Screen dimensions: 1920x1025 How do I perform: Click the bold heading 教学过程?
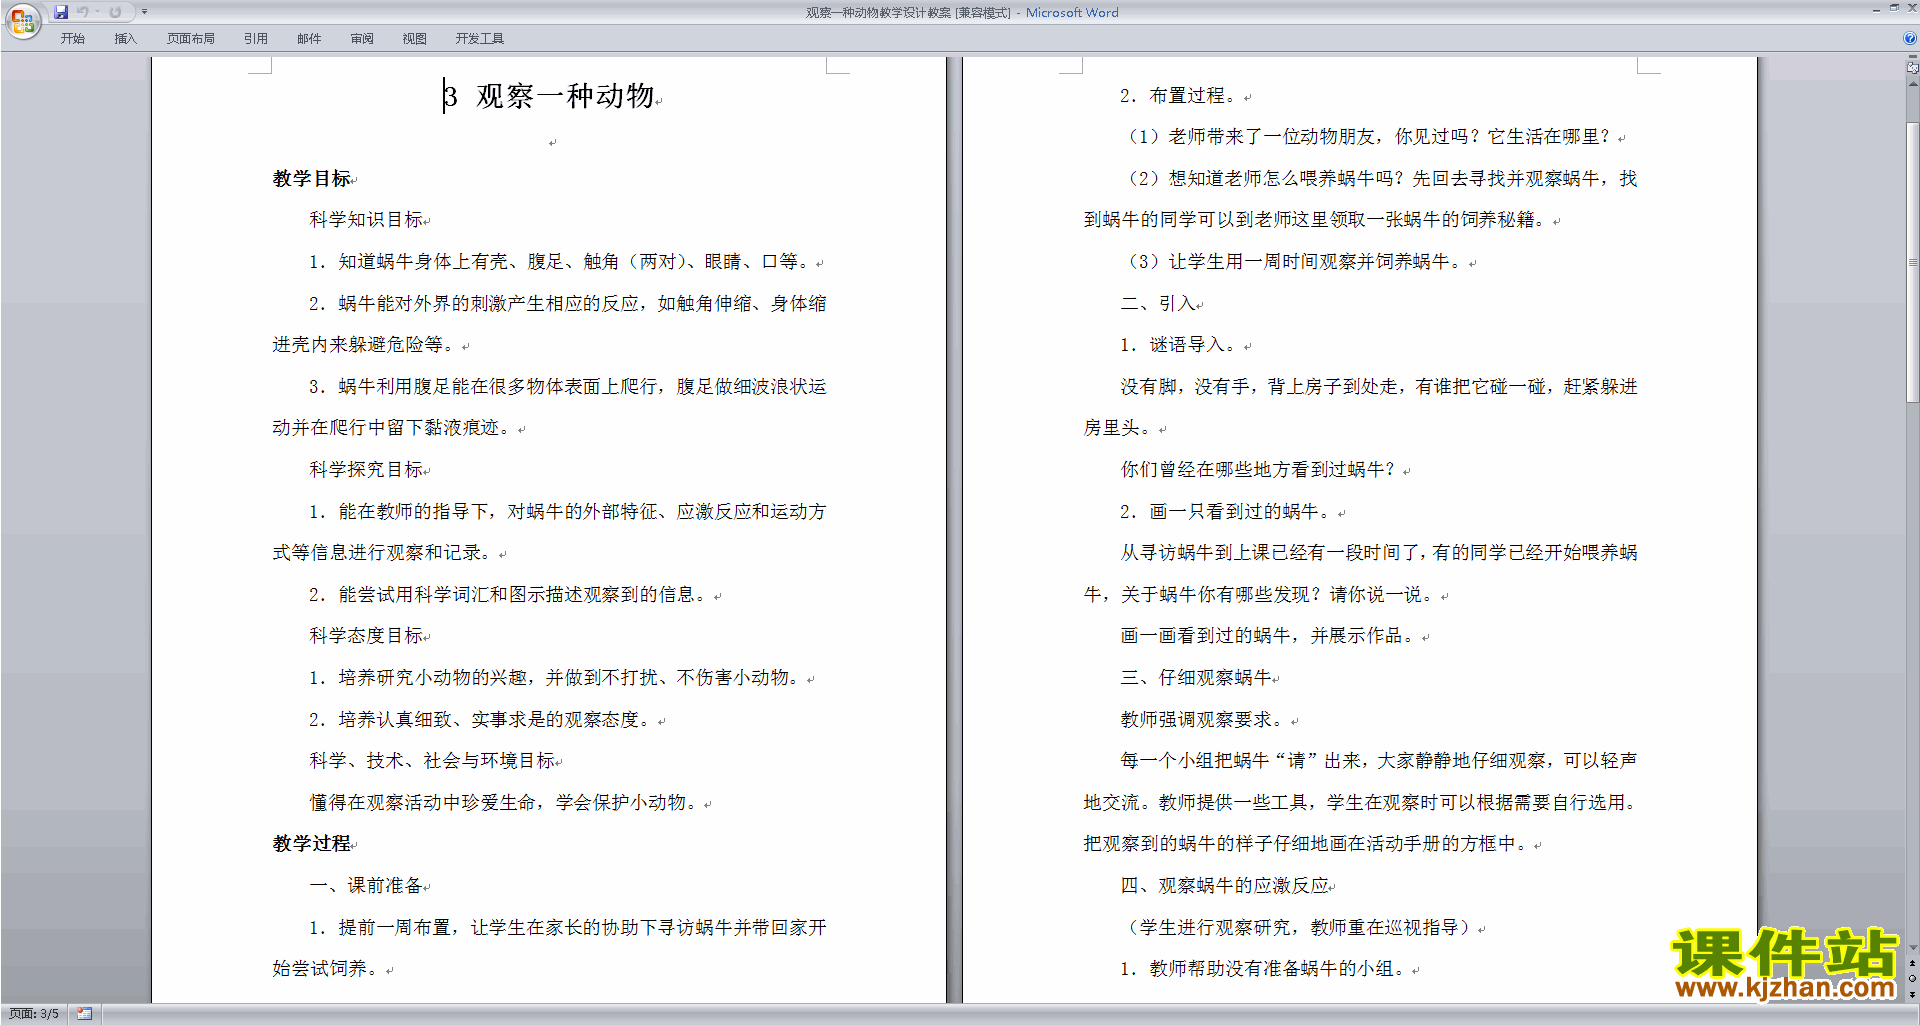pos(312,844)
